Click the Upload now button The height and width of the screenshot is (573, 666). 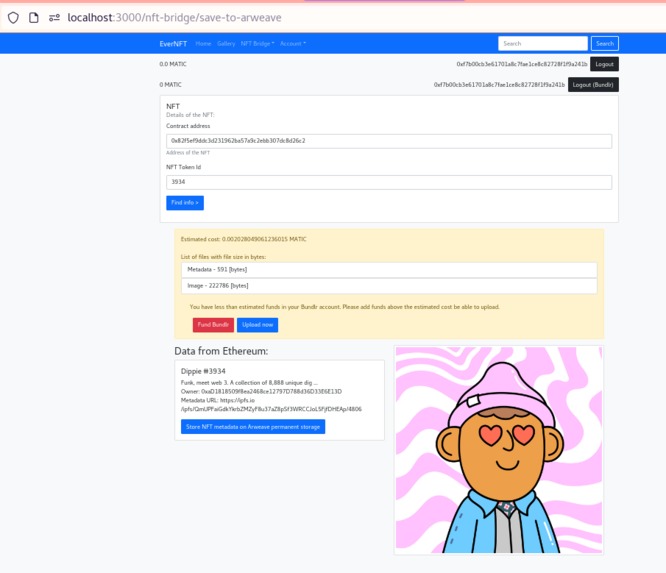257,325
